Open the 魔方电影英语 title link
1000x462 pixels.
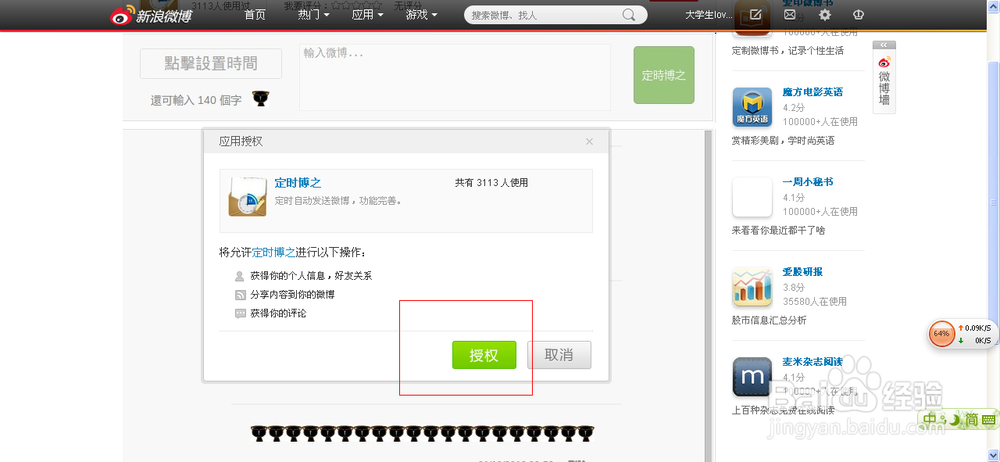(812, 93)
